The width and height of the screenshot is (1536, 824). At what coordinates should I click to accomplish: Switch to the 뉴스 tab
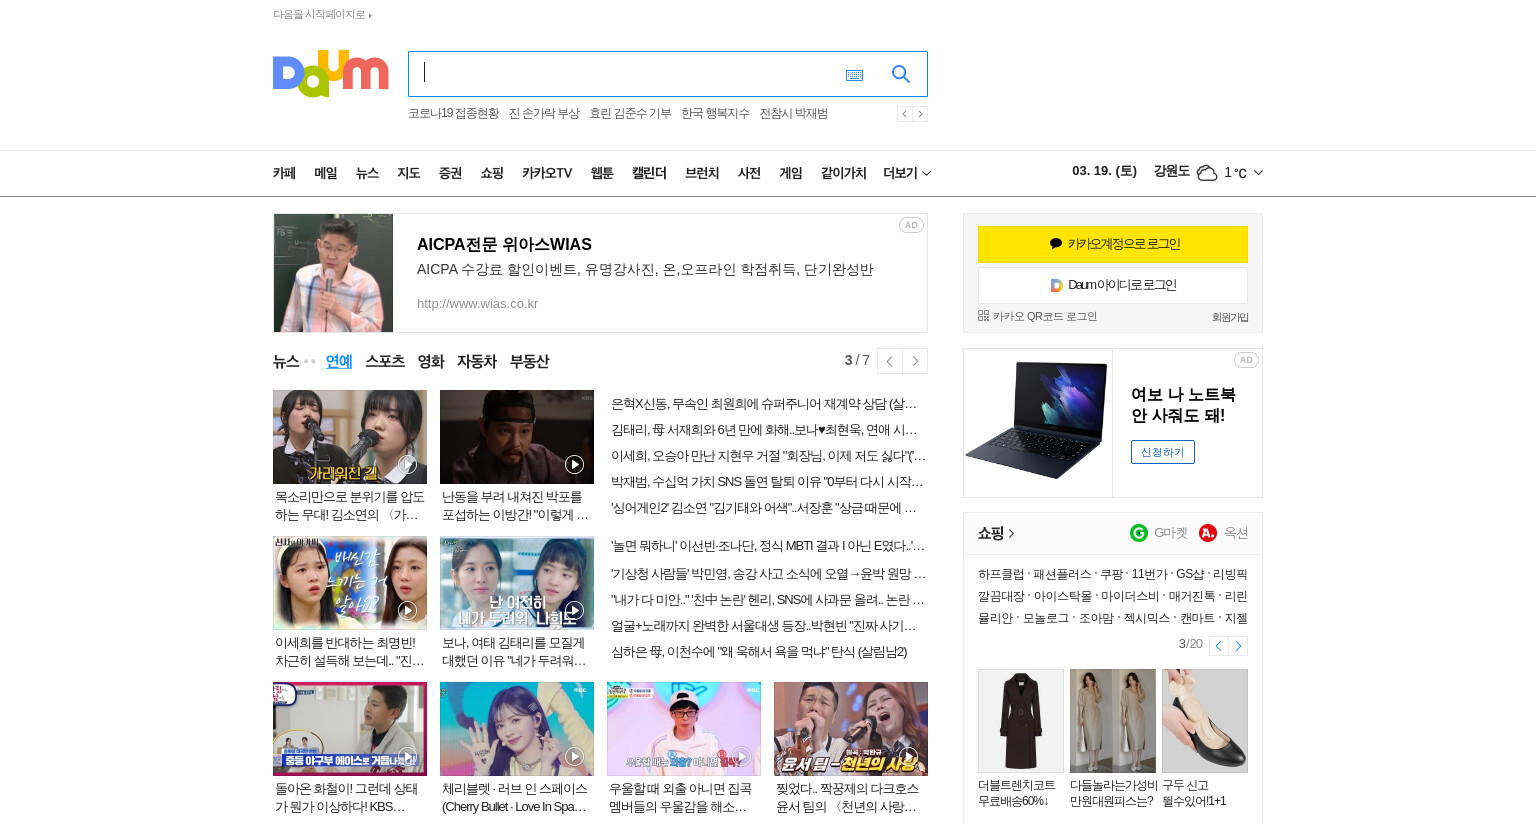[286, 361]
